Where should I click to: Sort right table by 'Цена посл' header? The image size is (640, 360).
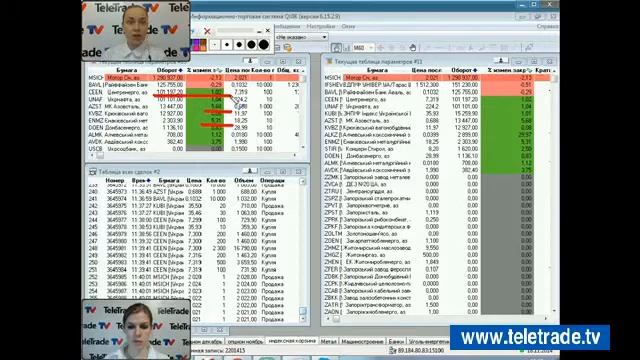point(426,70)
